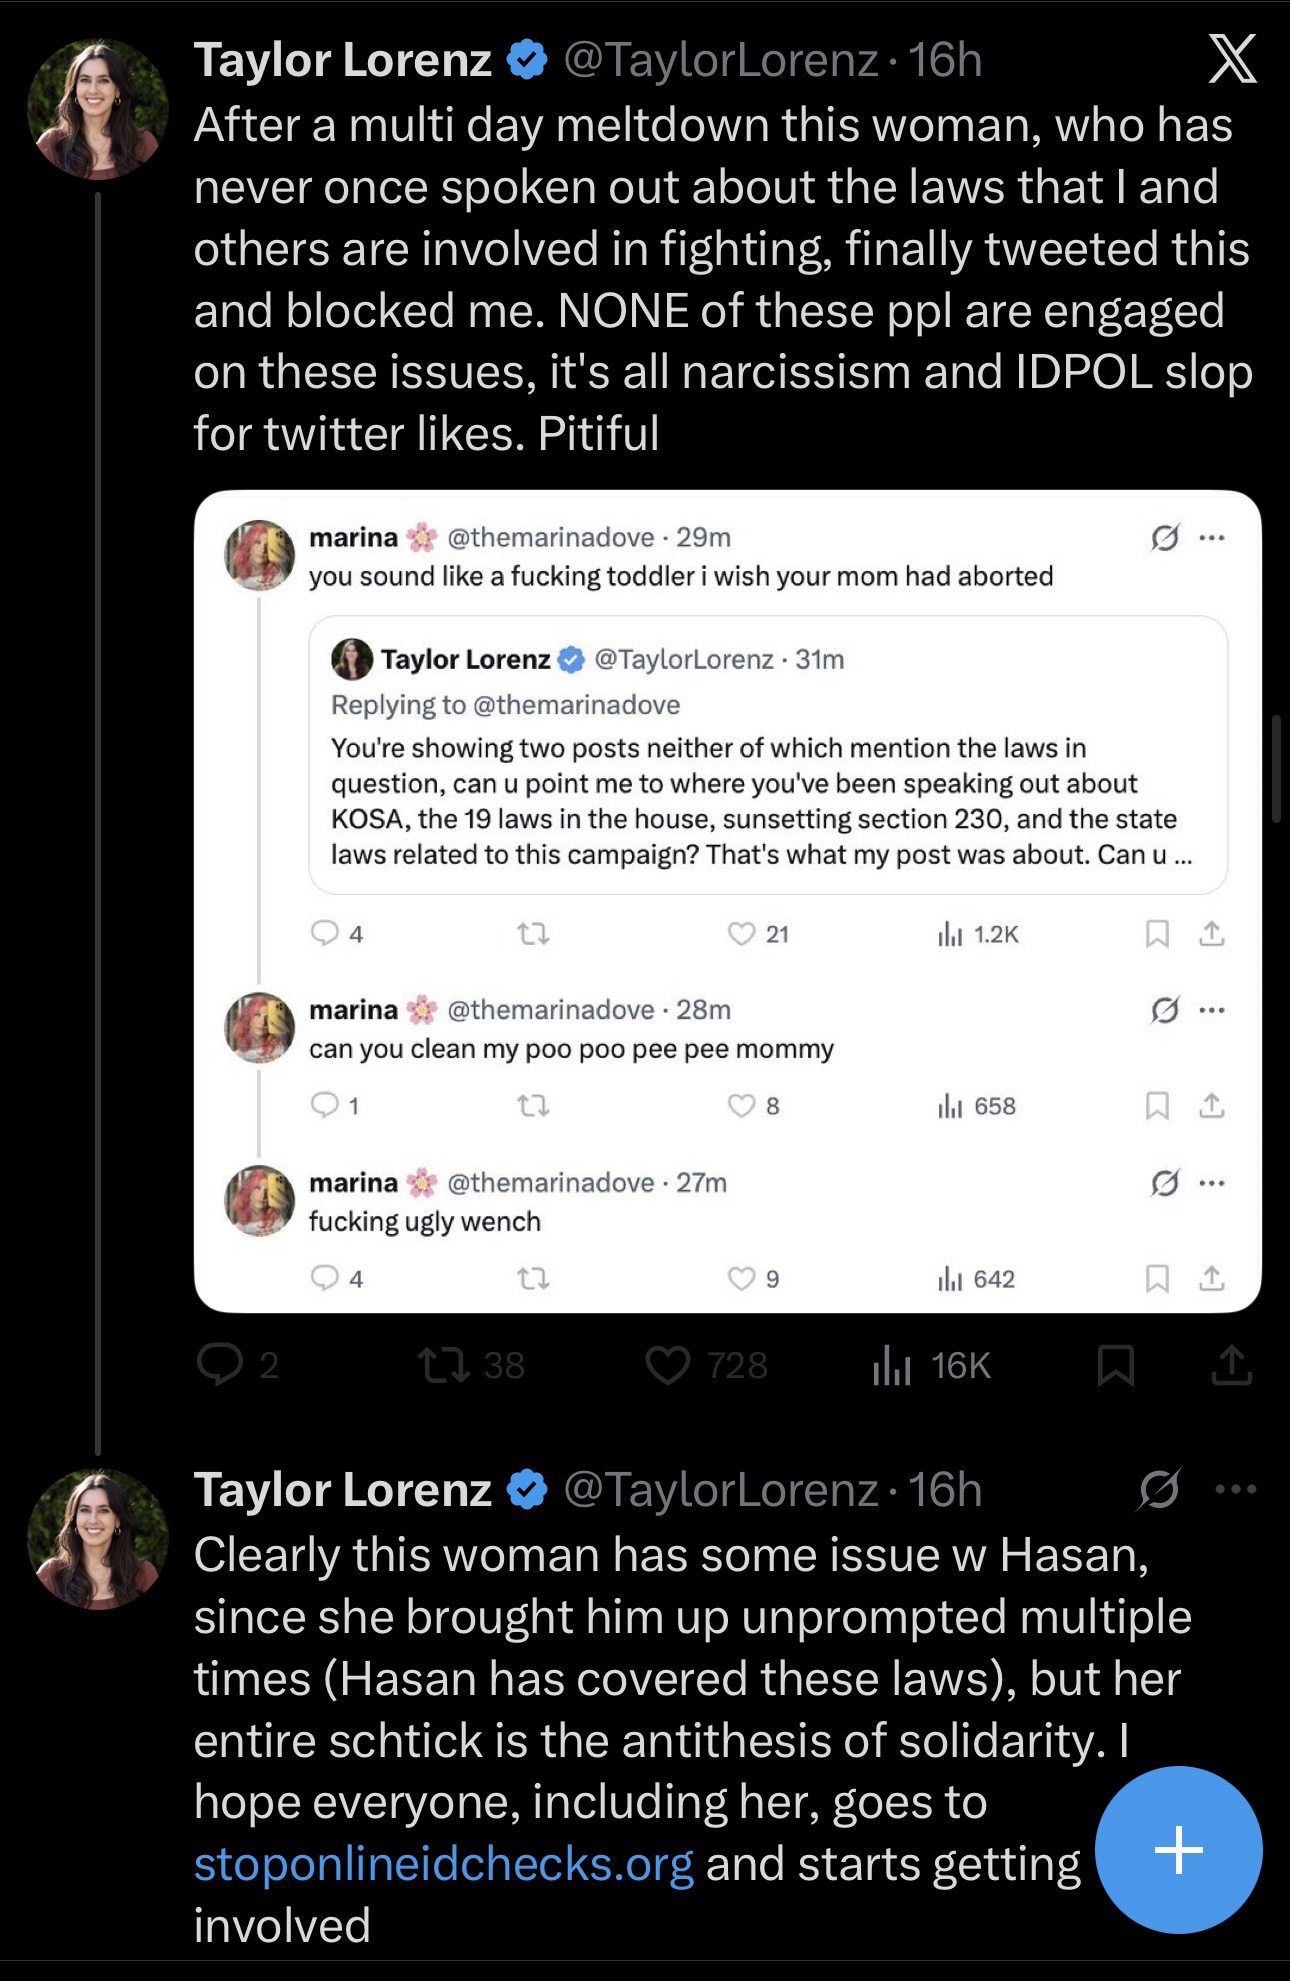Open the X logo at top right
This screenshot has height=1981, width=1290.
click(x=1232, y=62)
